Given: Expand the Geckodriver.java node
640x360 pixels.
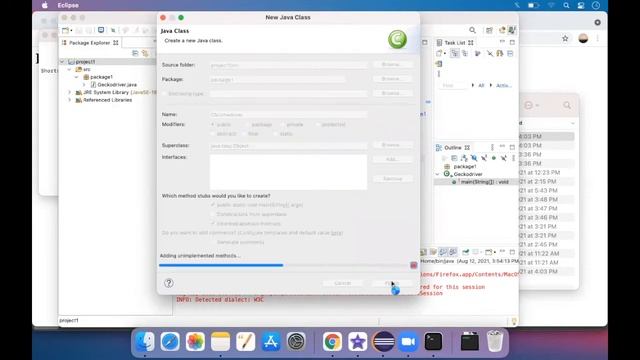Looking at the screenshot, I should tap(84, 84).
